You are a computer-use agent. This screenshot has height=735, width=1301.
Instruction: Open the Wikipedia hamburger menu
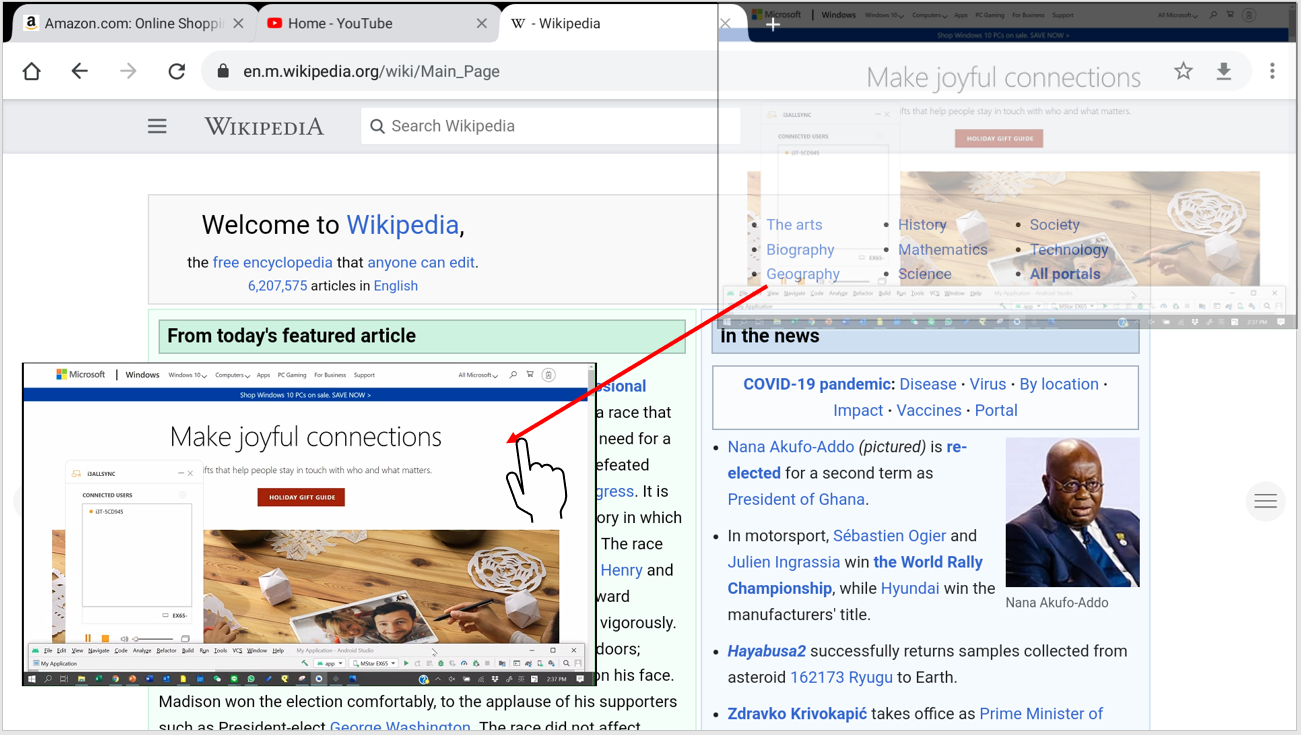157,126
